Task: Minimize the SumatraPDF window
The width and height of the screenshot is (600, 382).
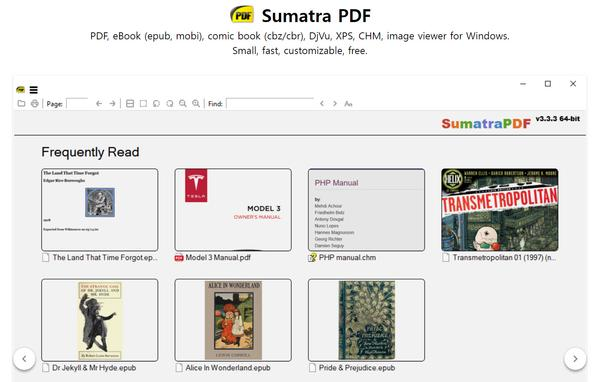Action: (x=523, y=84)
